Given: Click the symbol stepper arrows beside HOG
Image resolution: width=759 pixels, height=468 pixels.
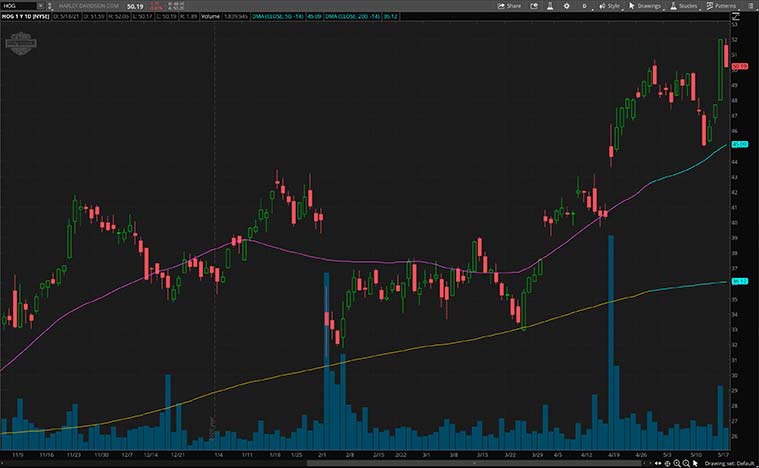Looking at the screenshot, I should [x=49, y=5].
